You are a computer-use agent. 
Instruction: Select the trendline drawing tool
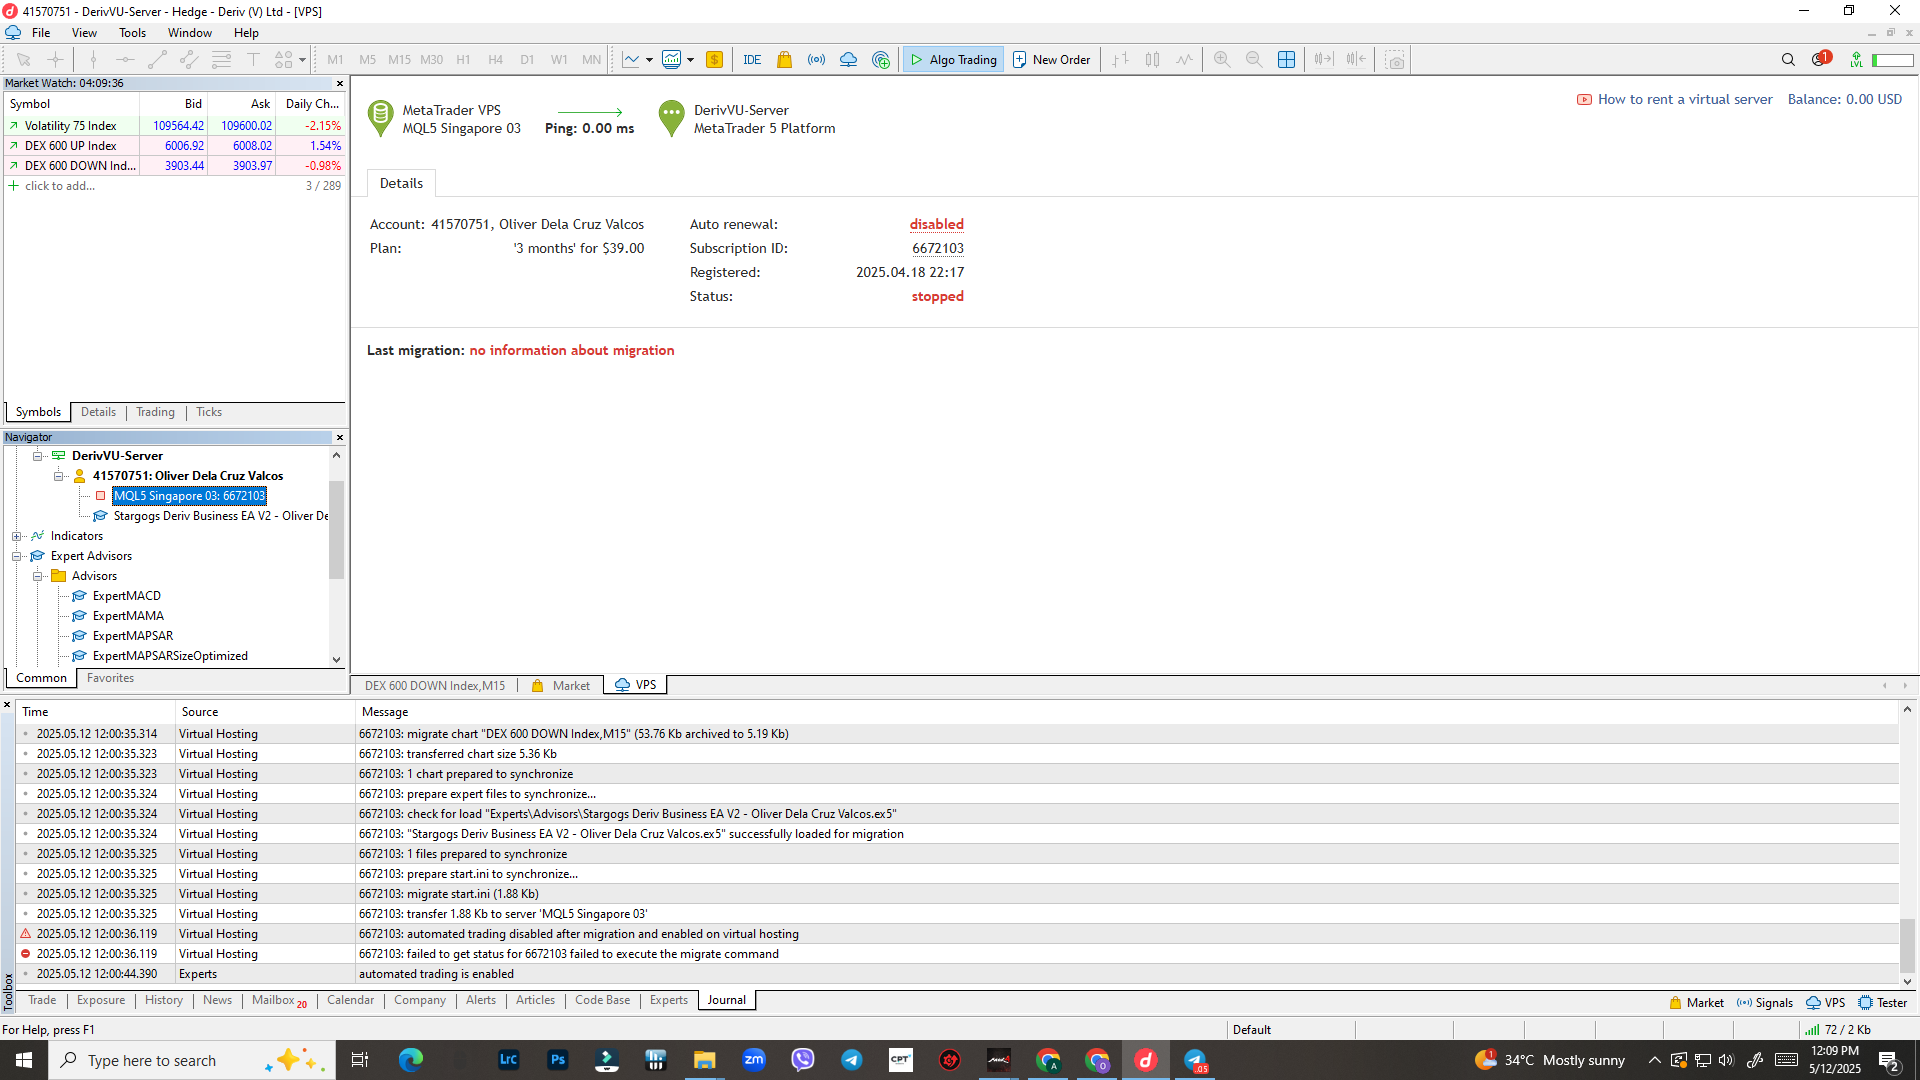coord(157,60)
